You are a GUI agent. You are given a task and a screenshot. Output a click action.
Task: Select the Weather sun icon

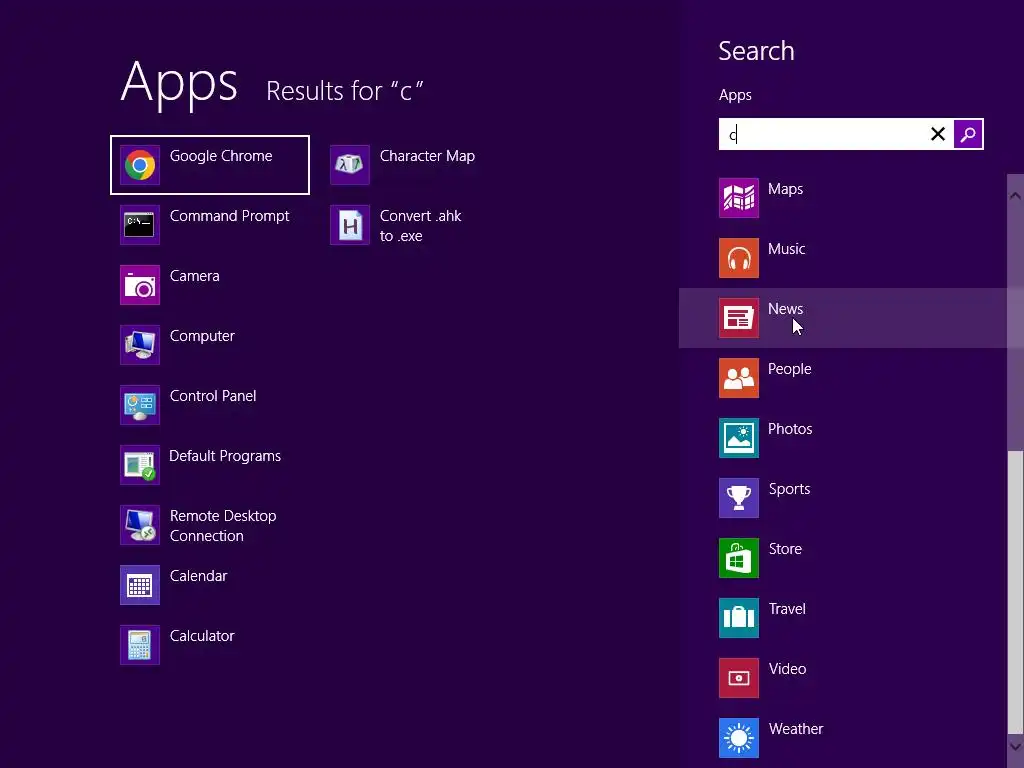point(739,739)
